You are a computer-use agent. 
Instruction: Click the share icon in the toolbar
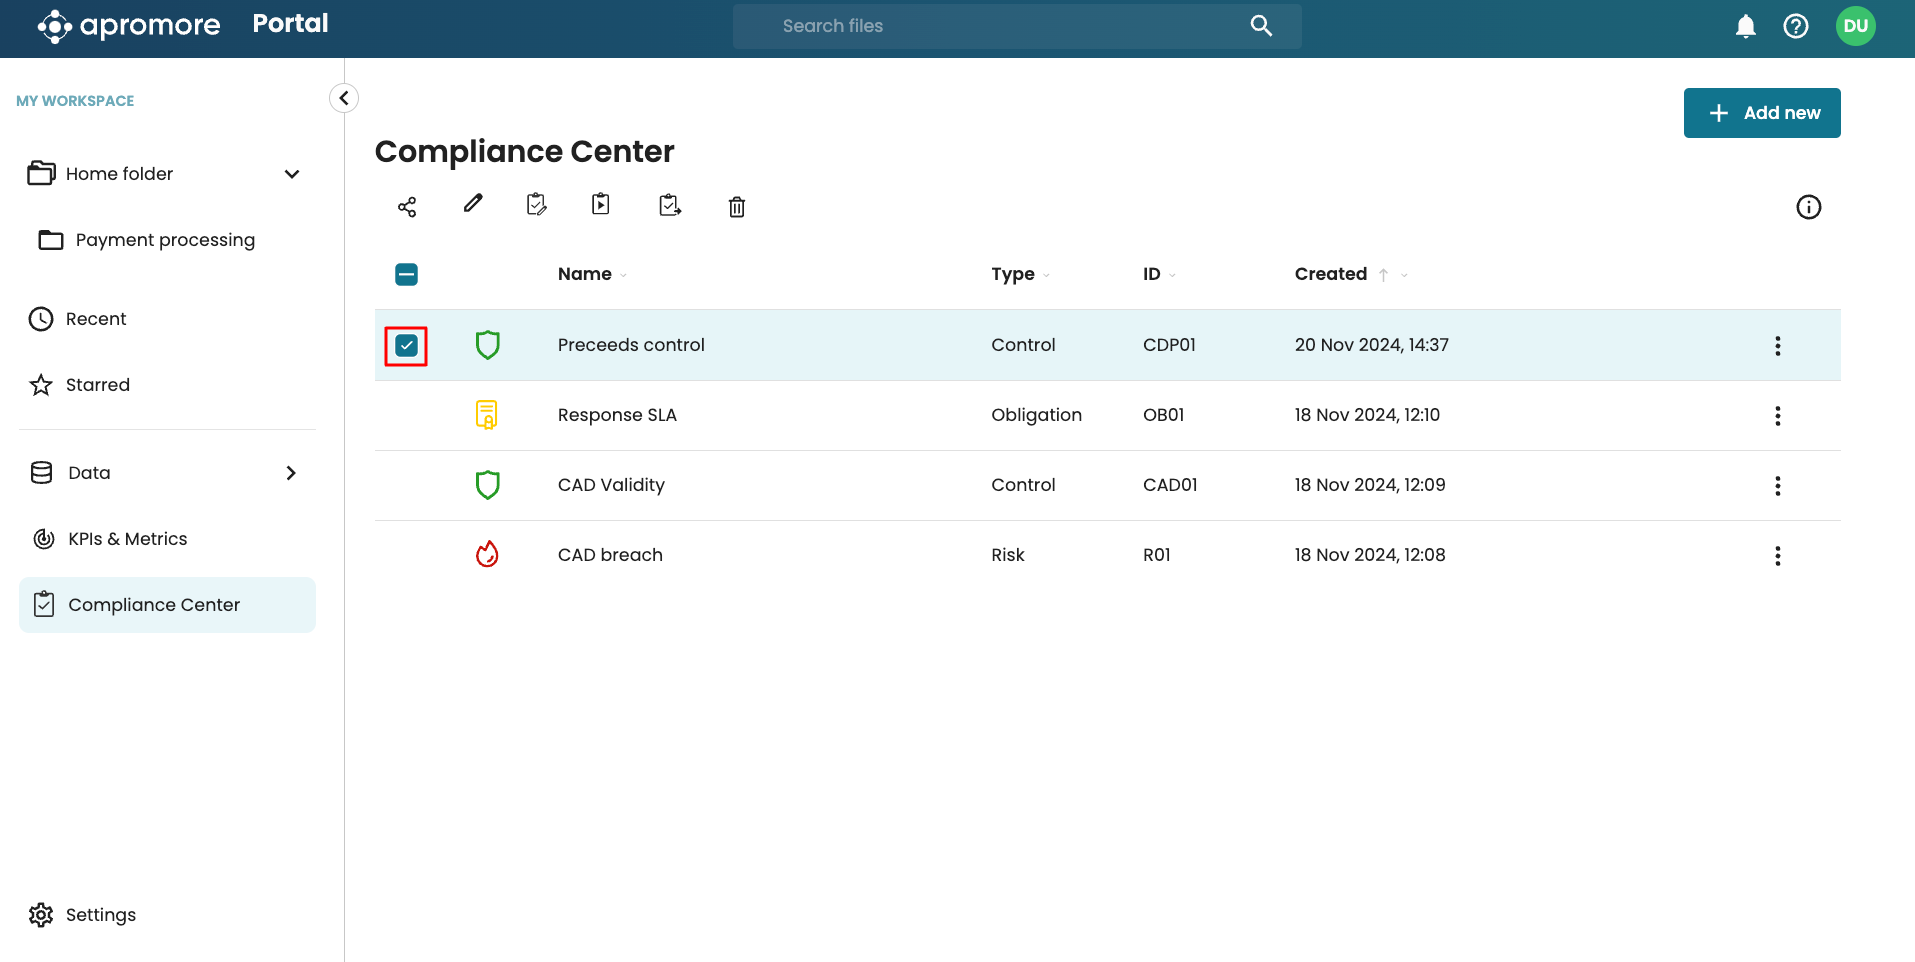pos(407,207)
